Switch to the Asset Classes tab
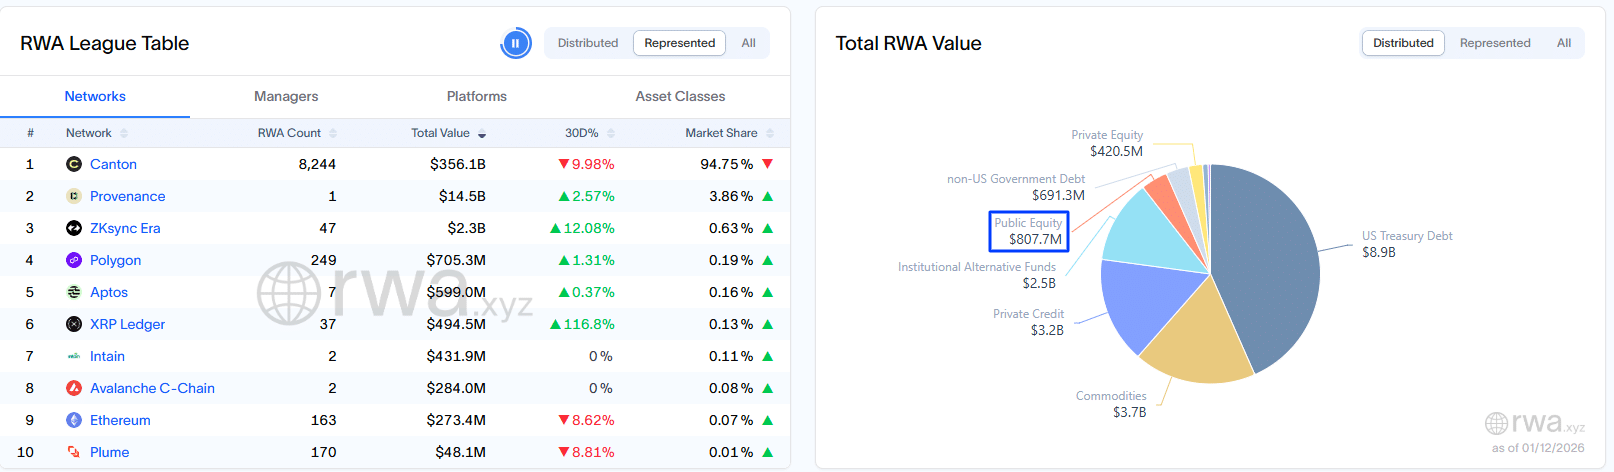 point(680,96)
